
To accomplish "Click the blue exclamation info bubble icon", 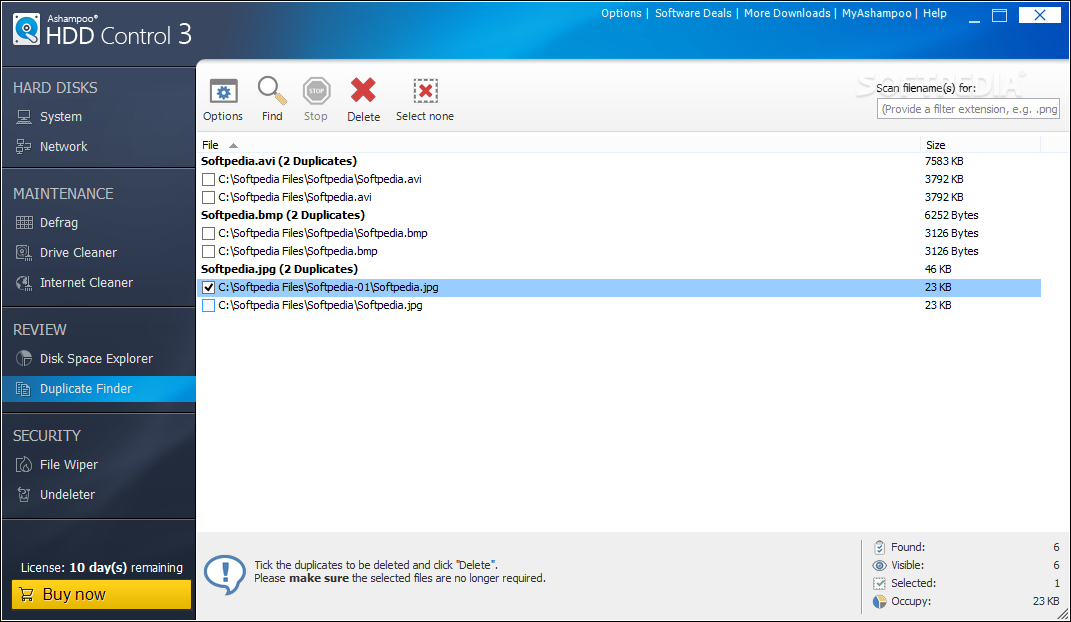I will pos(225,574).
